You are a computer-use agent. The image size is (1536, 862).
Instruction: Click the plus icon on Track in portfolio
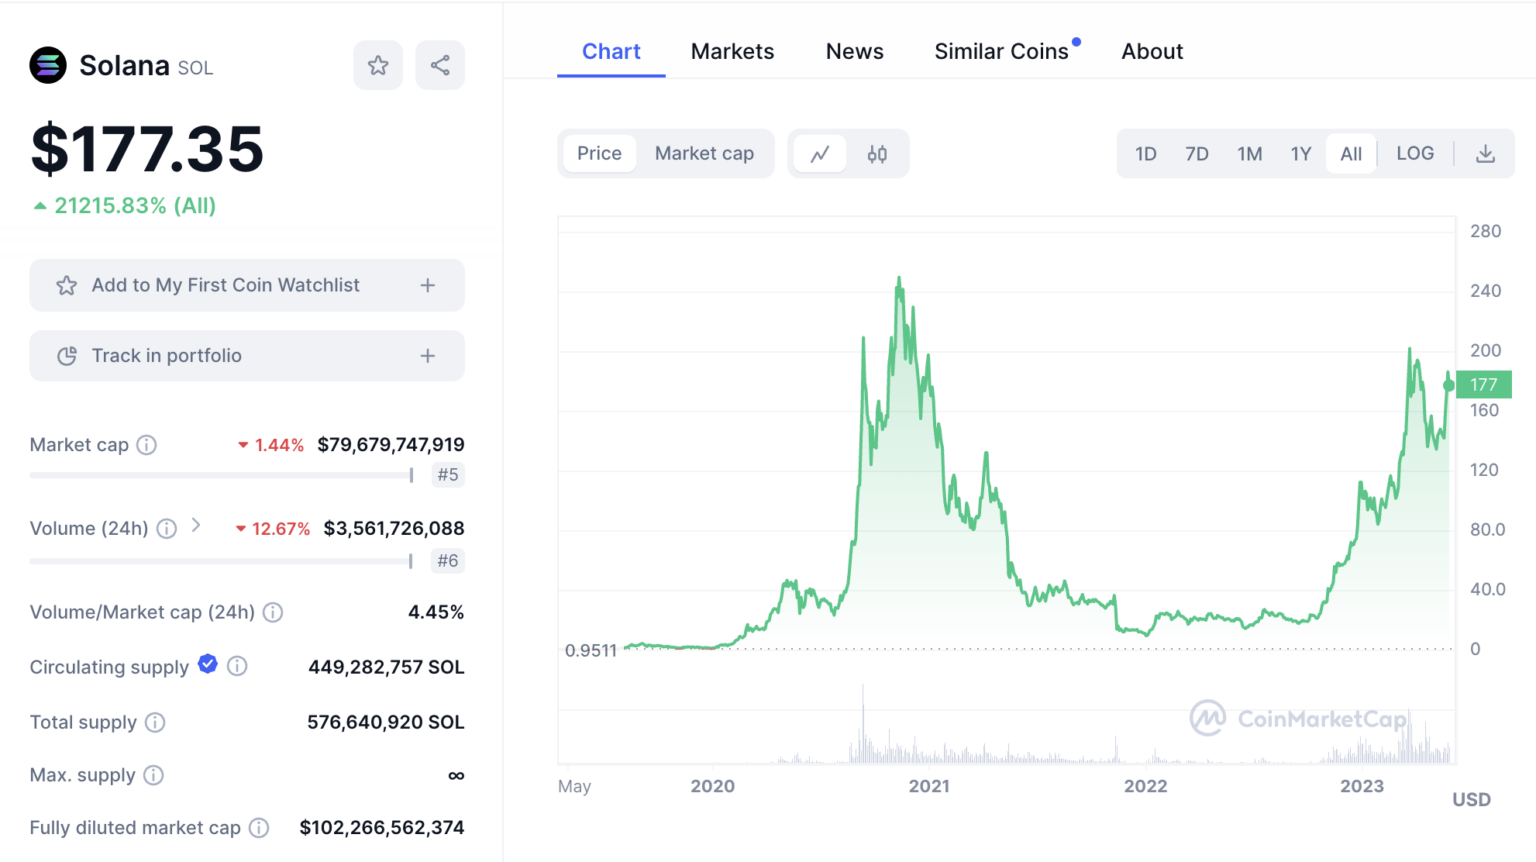[x=427, y=355]
